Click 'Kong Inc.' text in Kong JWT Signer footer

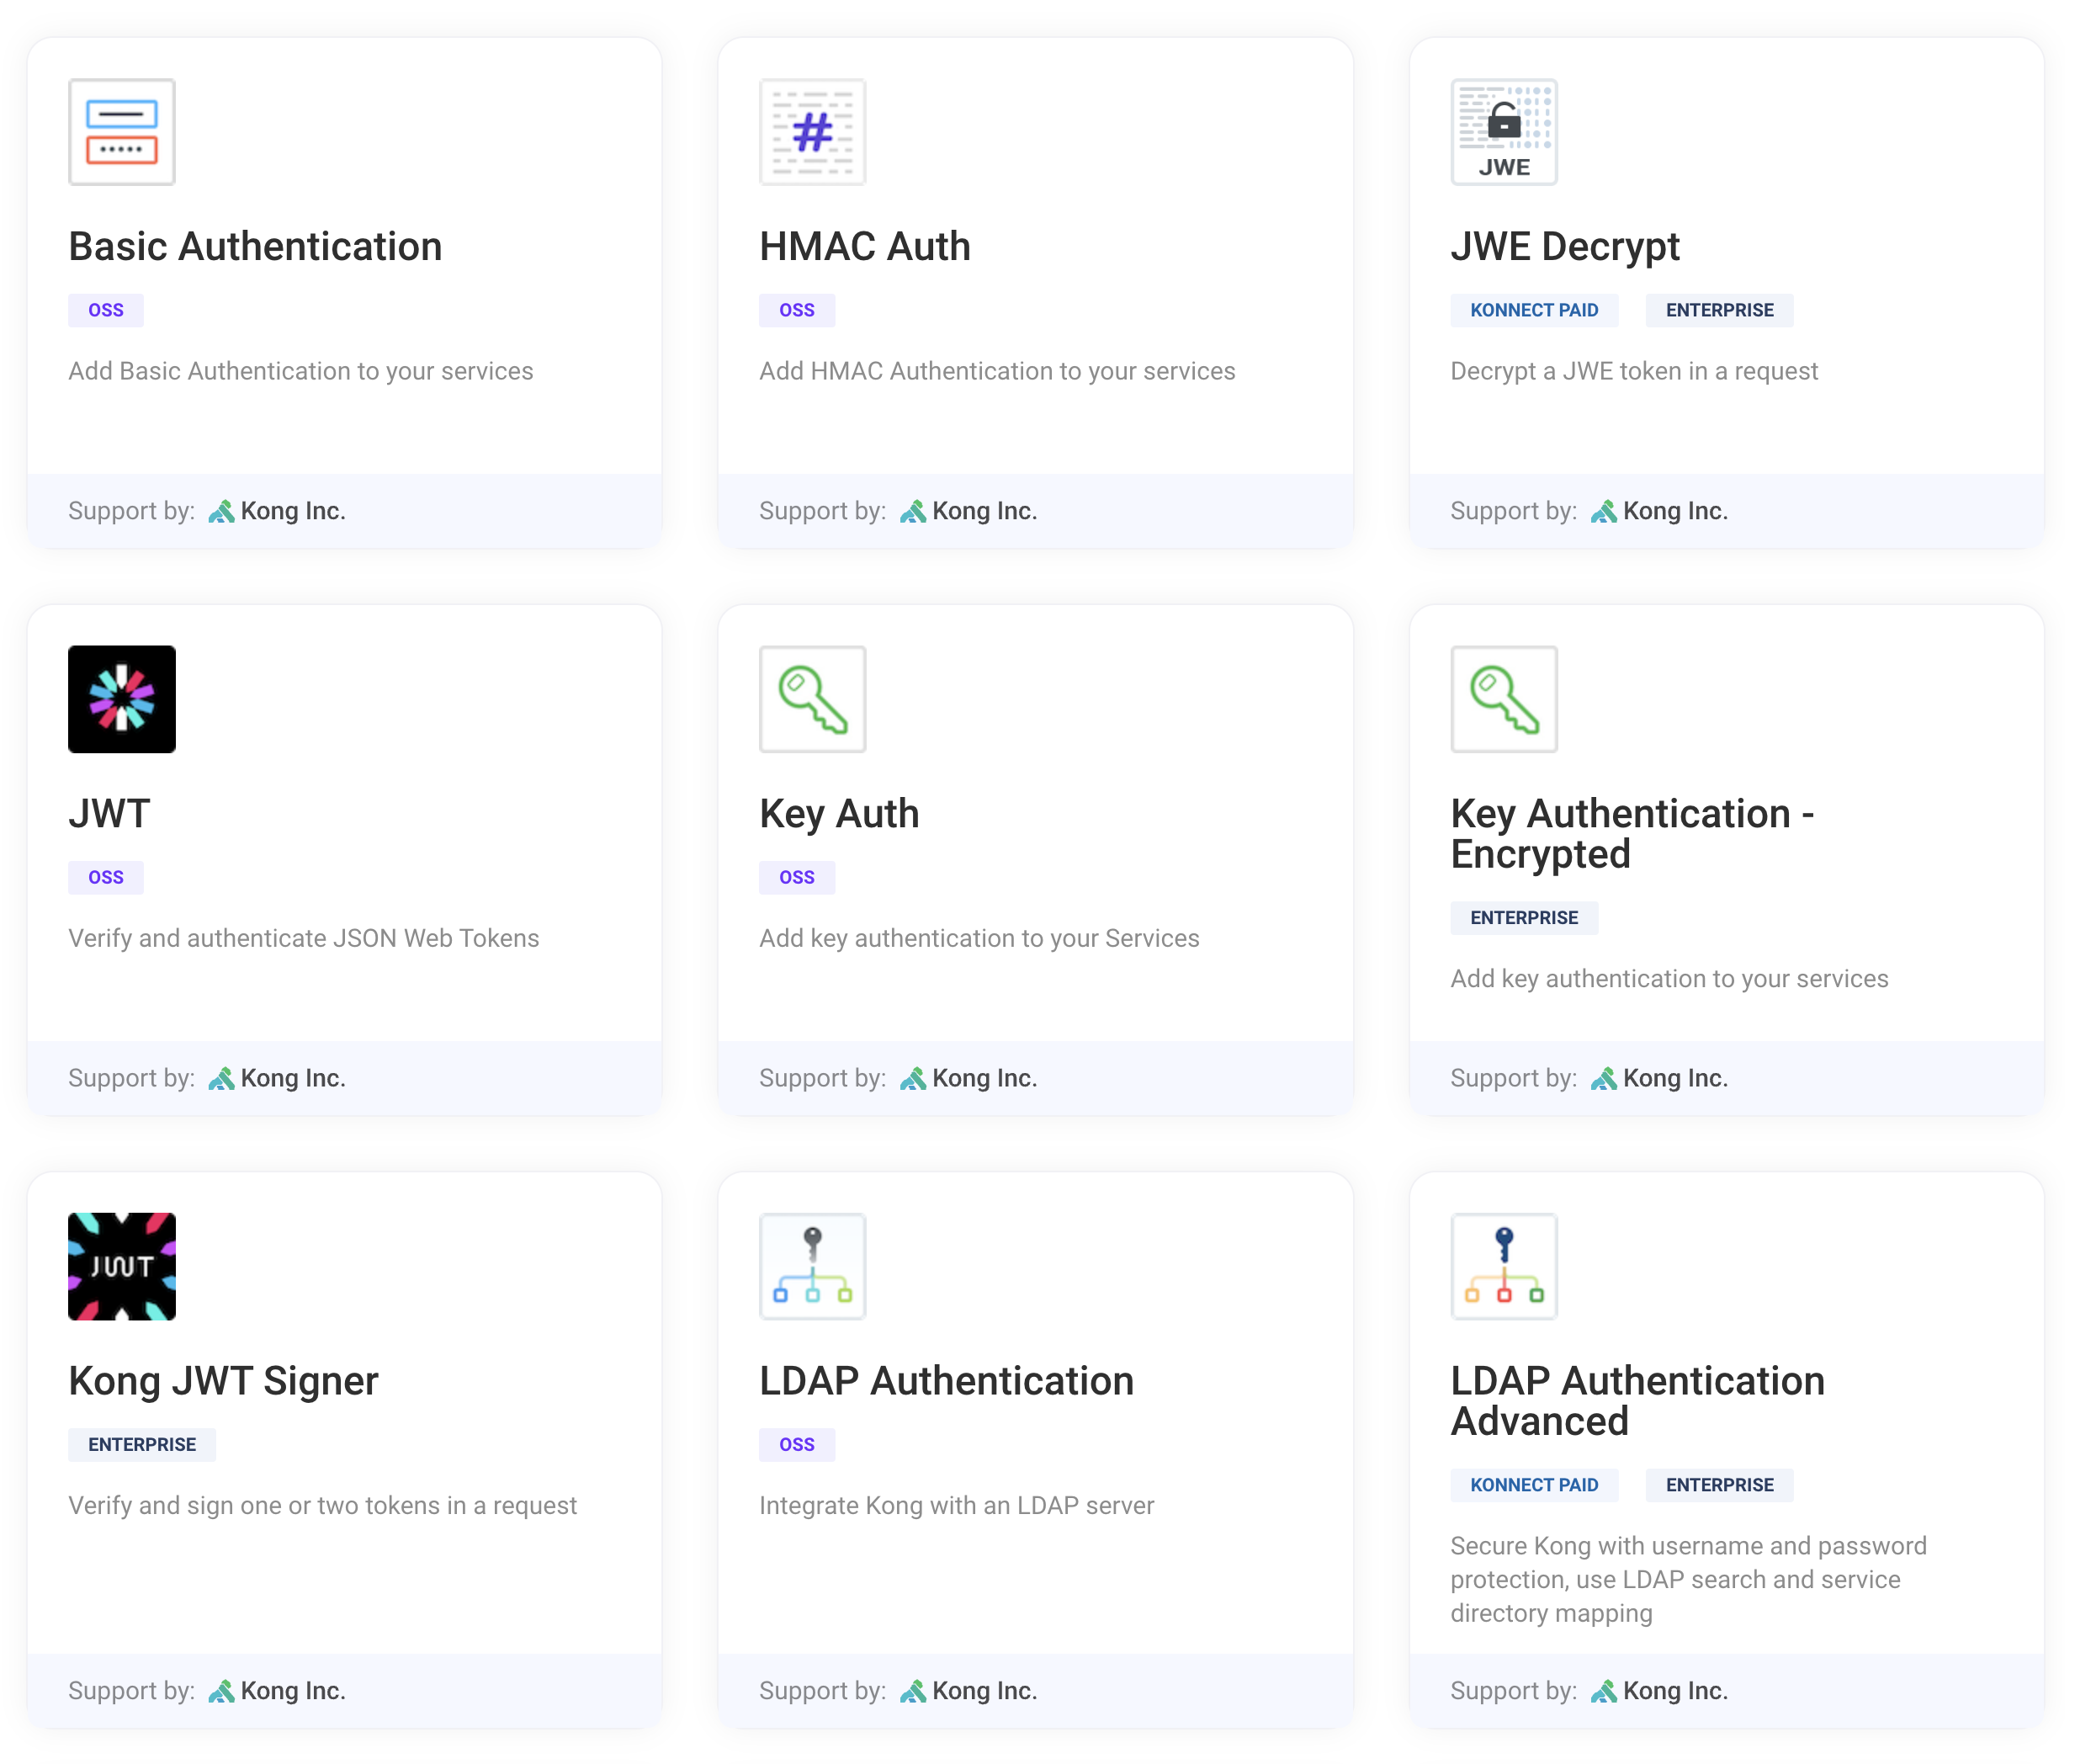pyautogui.click(x=293, y=1691)
